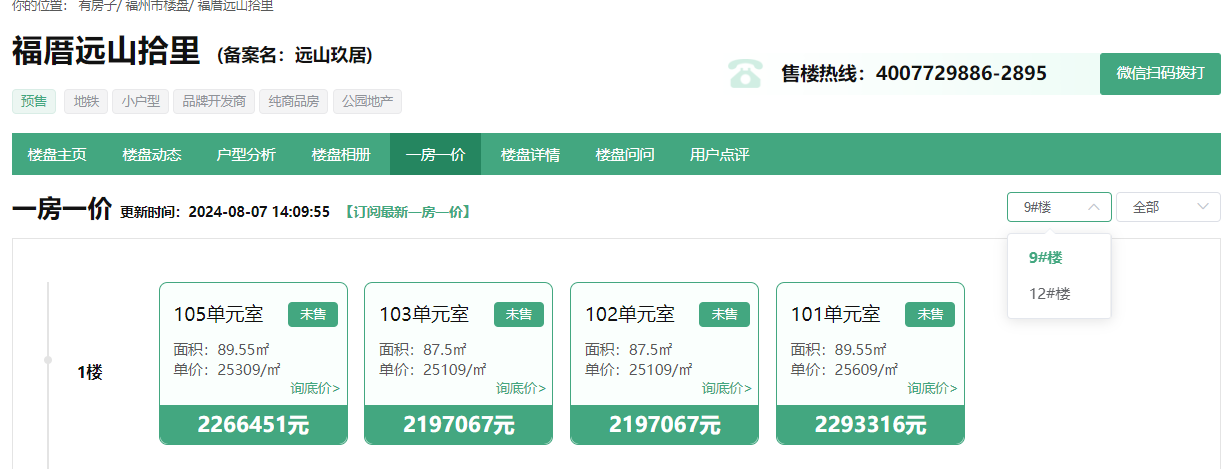Open the 用户点评 tab

(719, 155)
